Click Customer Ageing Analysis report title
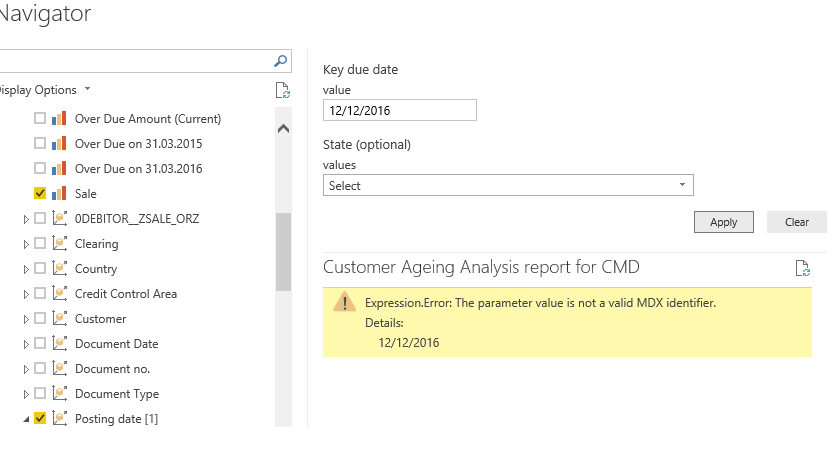 point(481,267)
